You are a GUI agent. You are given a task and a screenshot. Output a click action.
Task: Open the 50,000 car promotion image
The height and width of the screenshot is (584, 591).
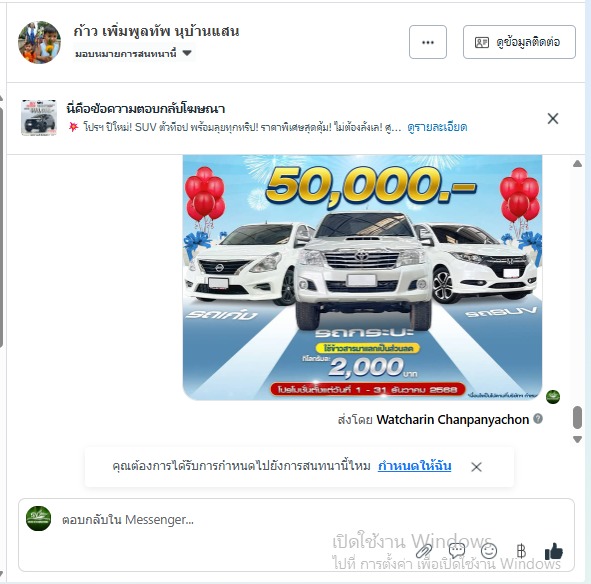[362, 277]
